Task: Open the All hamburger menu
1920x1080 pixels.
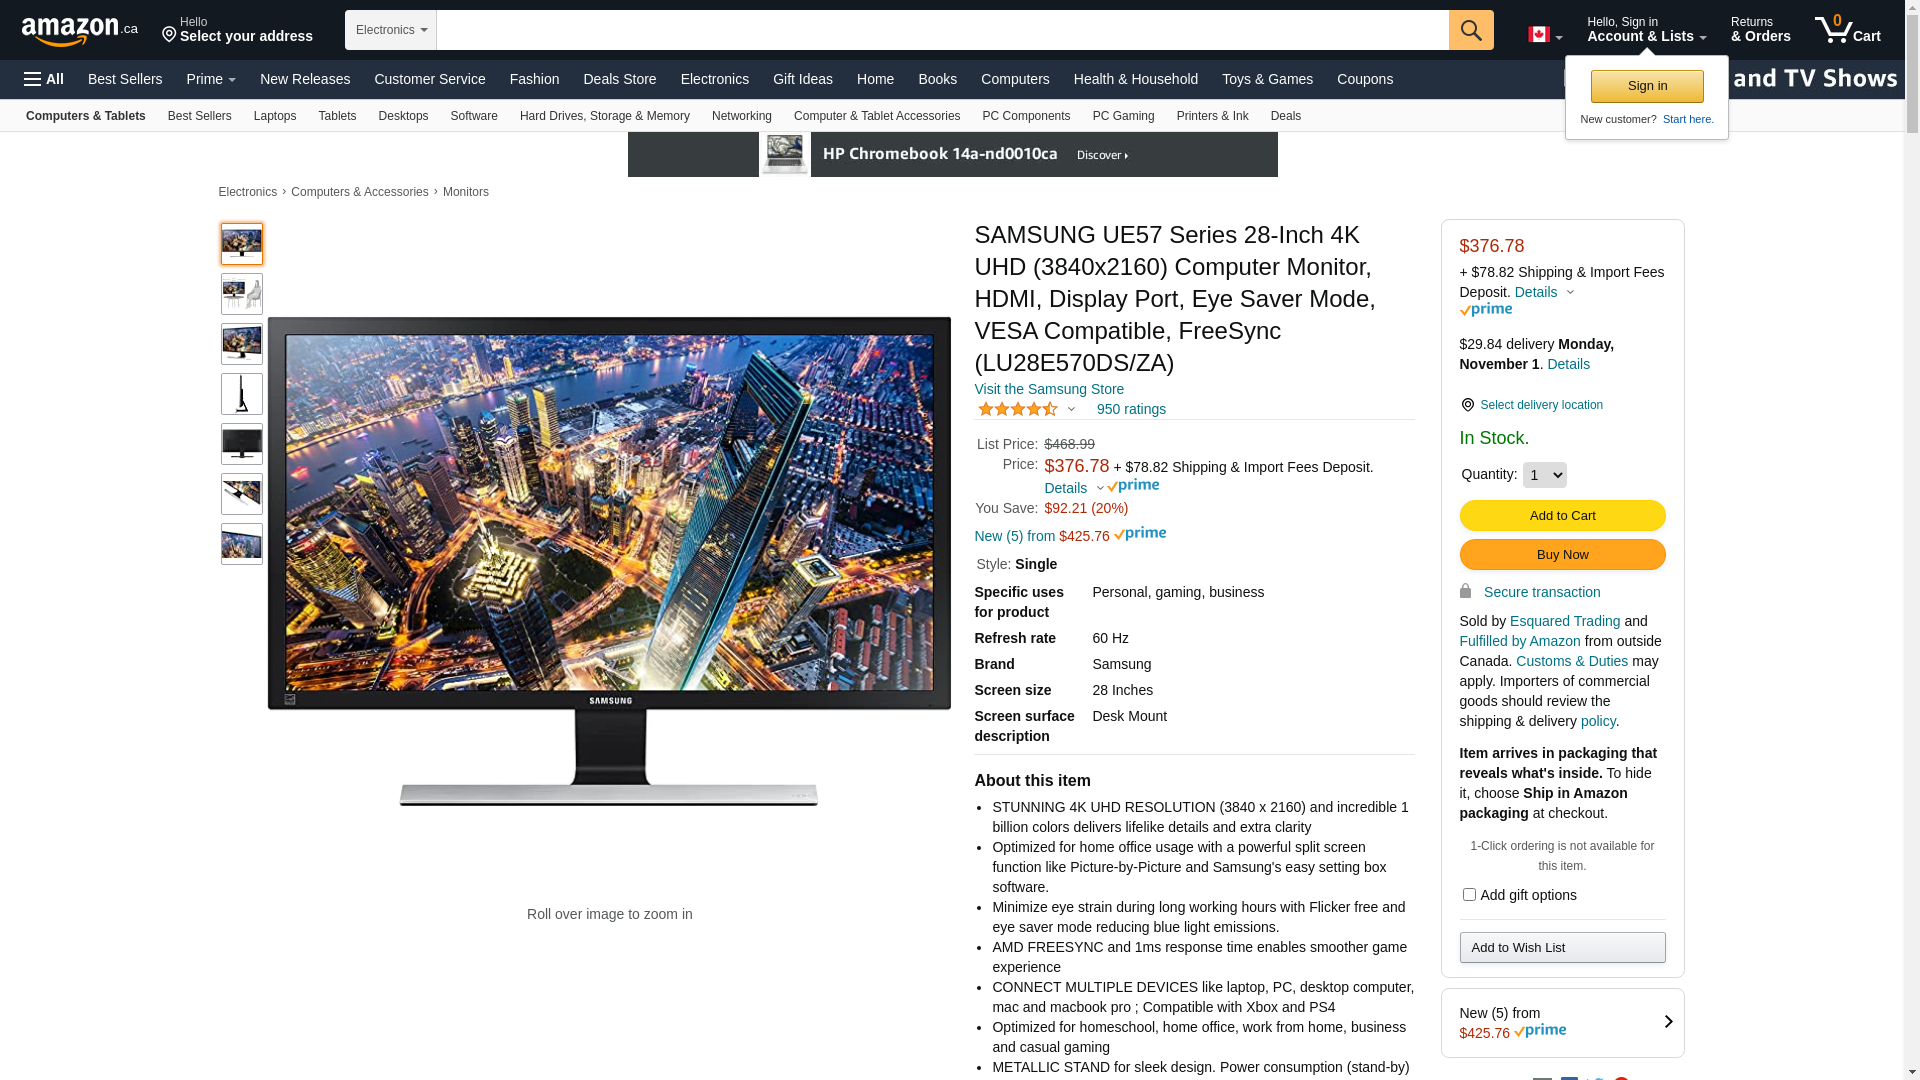Action: point(44,79)
